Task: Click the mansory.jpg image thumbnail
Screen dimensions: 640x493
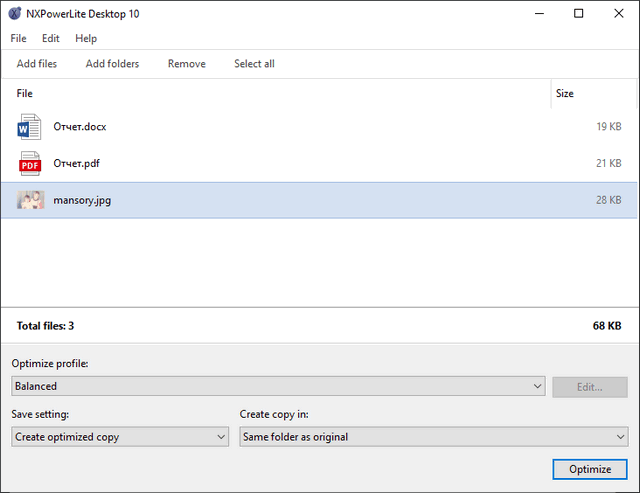Action: (x=30, y=200)
